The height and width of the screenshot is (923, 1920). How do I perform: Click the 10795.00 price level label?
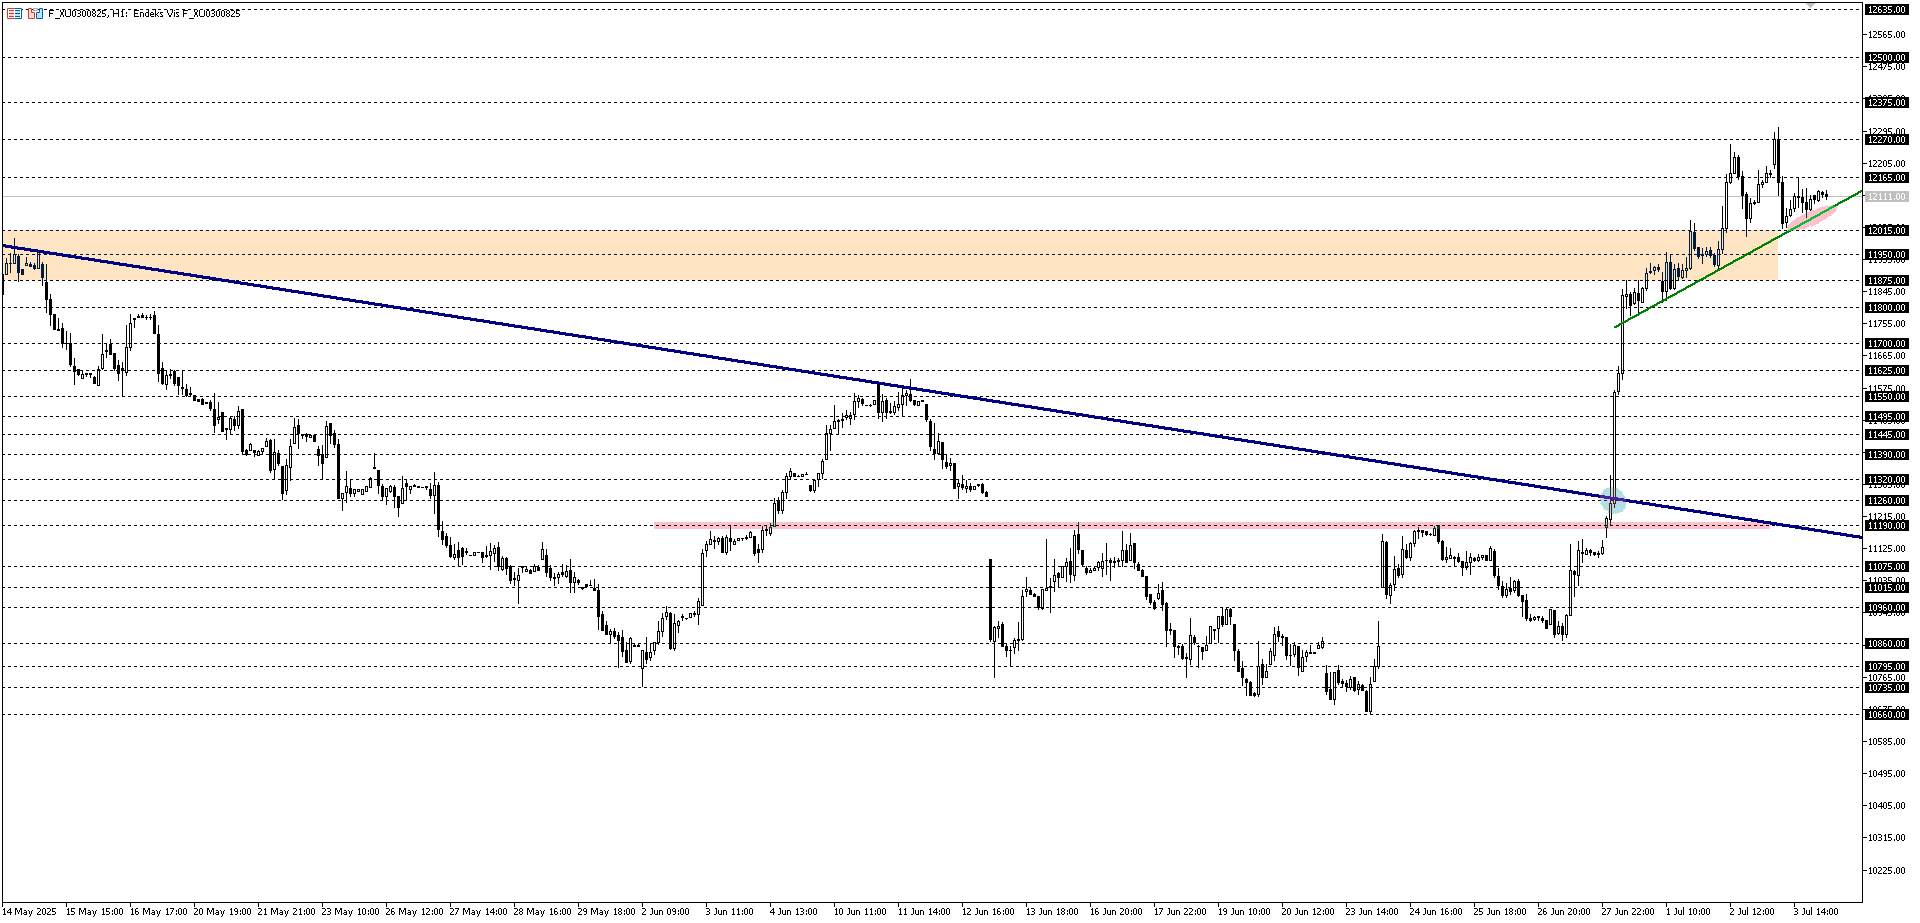[x=1886, y=667]
